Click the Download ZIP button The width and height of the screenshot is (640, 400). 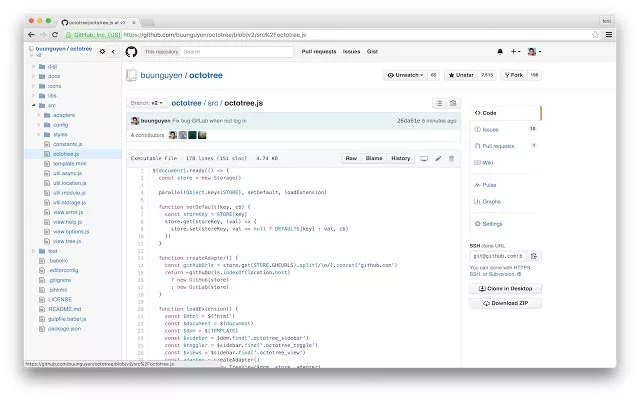[505, 303]
